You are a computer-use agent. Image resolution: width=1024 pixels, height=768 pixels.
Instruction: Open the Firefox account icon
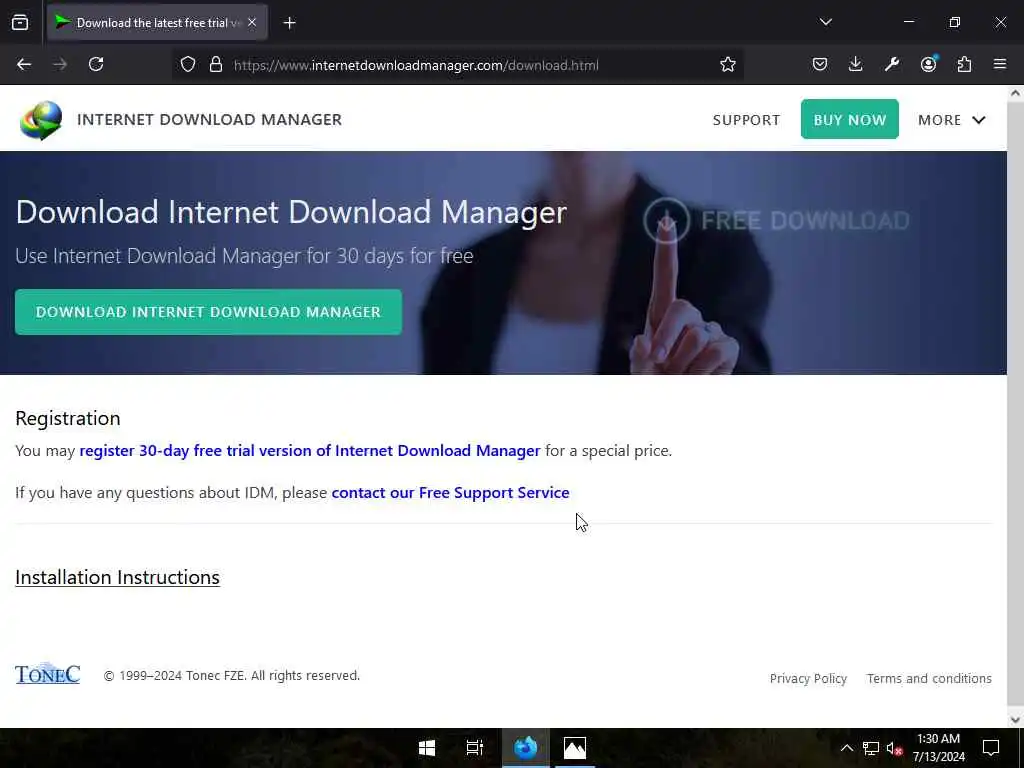tap(928, 63)
